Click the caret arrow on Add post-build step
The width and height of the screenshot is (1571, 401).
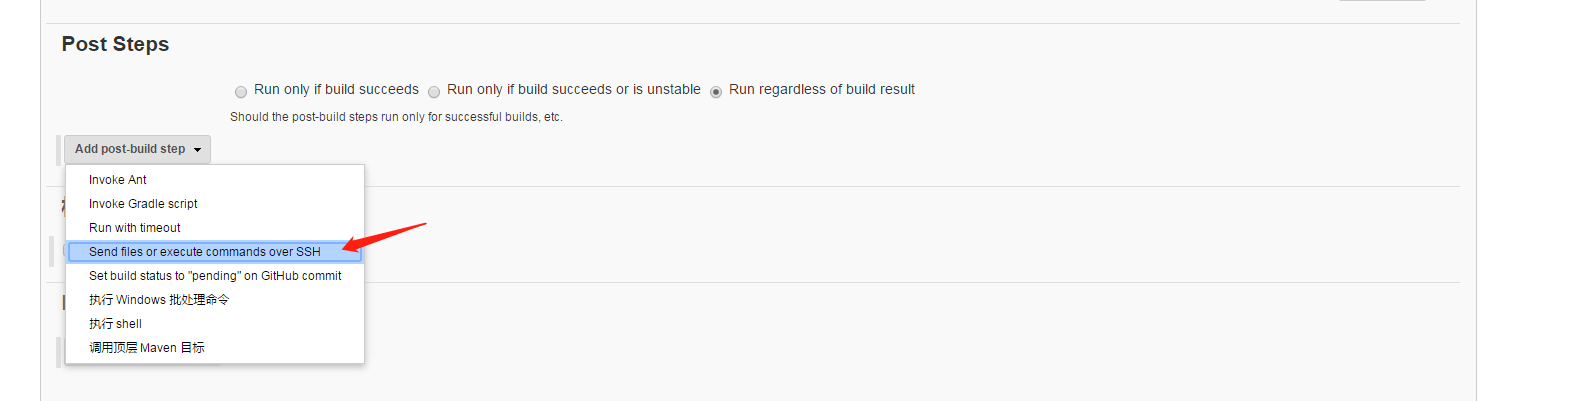point(198,150)
